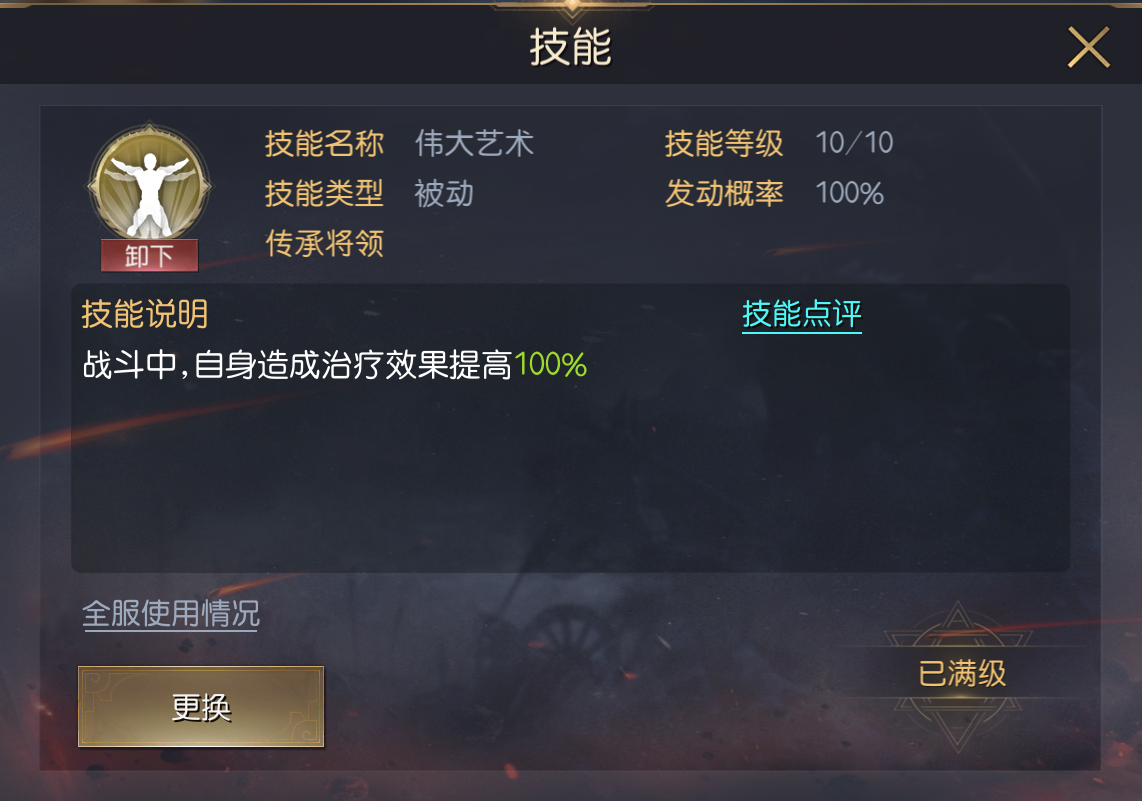This screenshot has height=801, width=1142.
Task: Click the skill description text line
Action: click(x=334, y=365)
